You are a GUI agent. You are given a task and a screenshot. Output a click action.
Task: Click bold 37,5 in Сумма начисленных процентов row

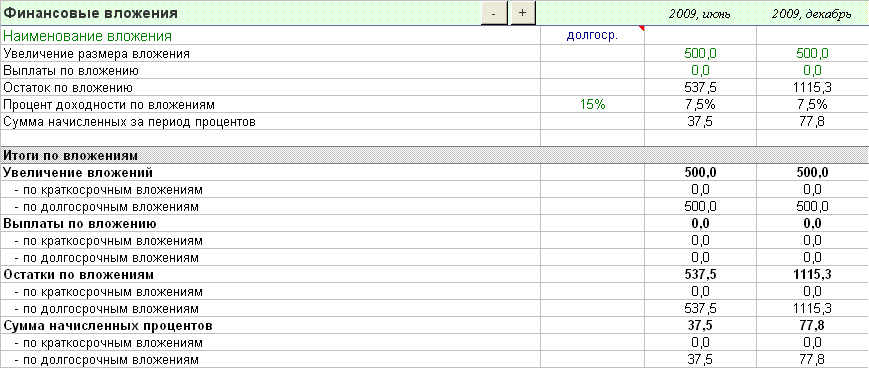click(701, 326)
